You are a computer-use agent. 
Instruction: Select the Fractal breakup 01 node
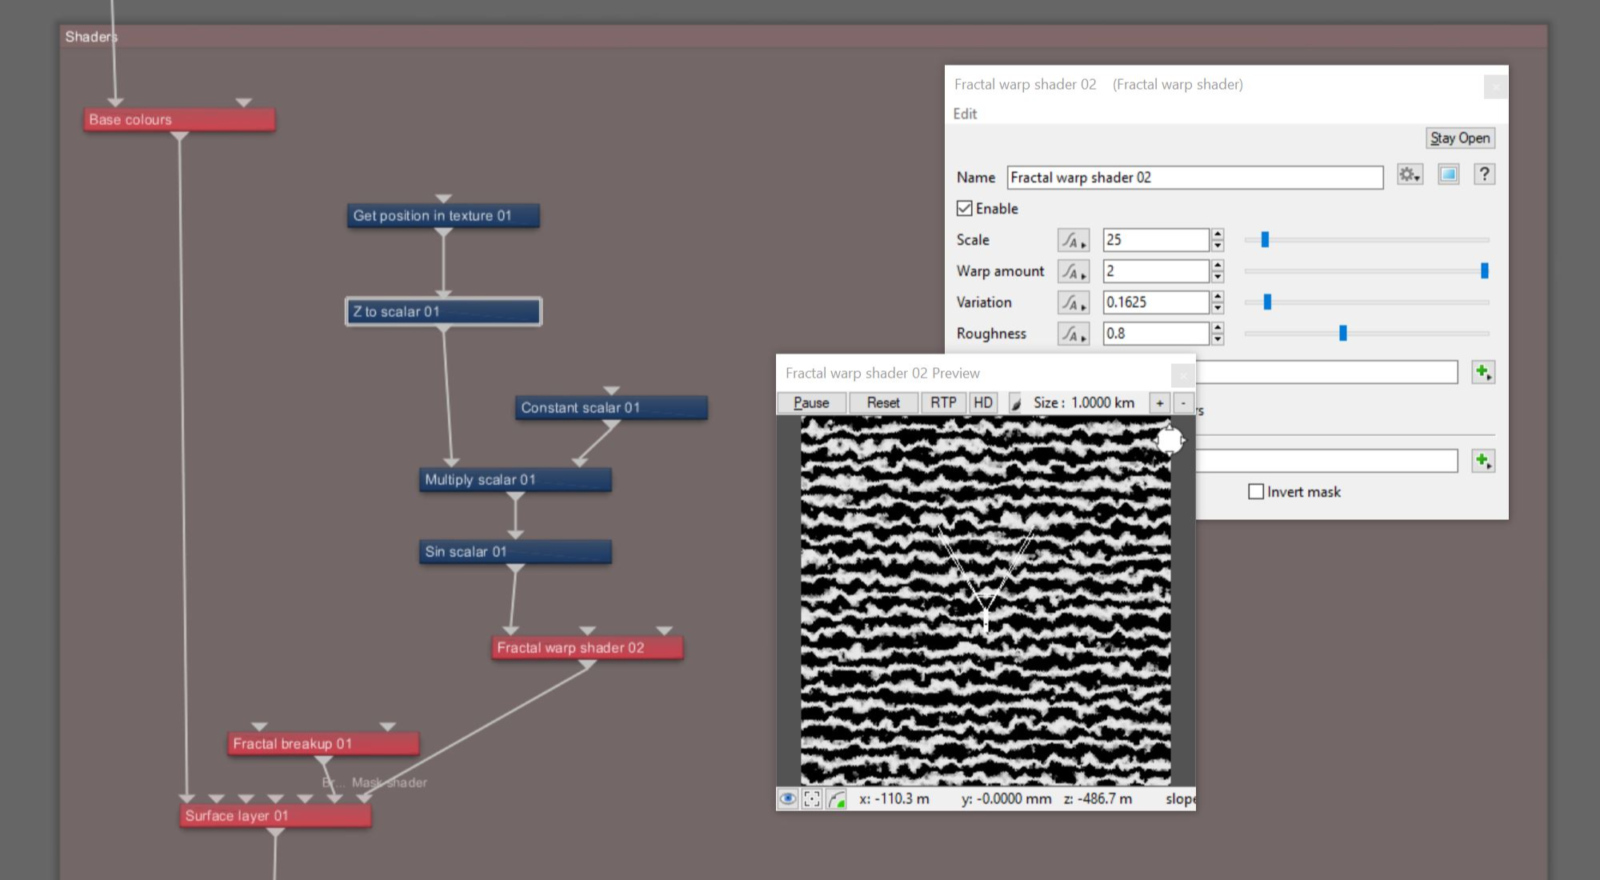(323, 744)
